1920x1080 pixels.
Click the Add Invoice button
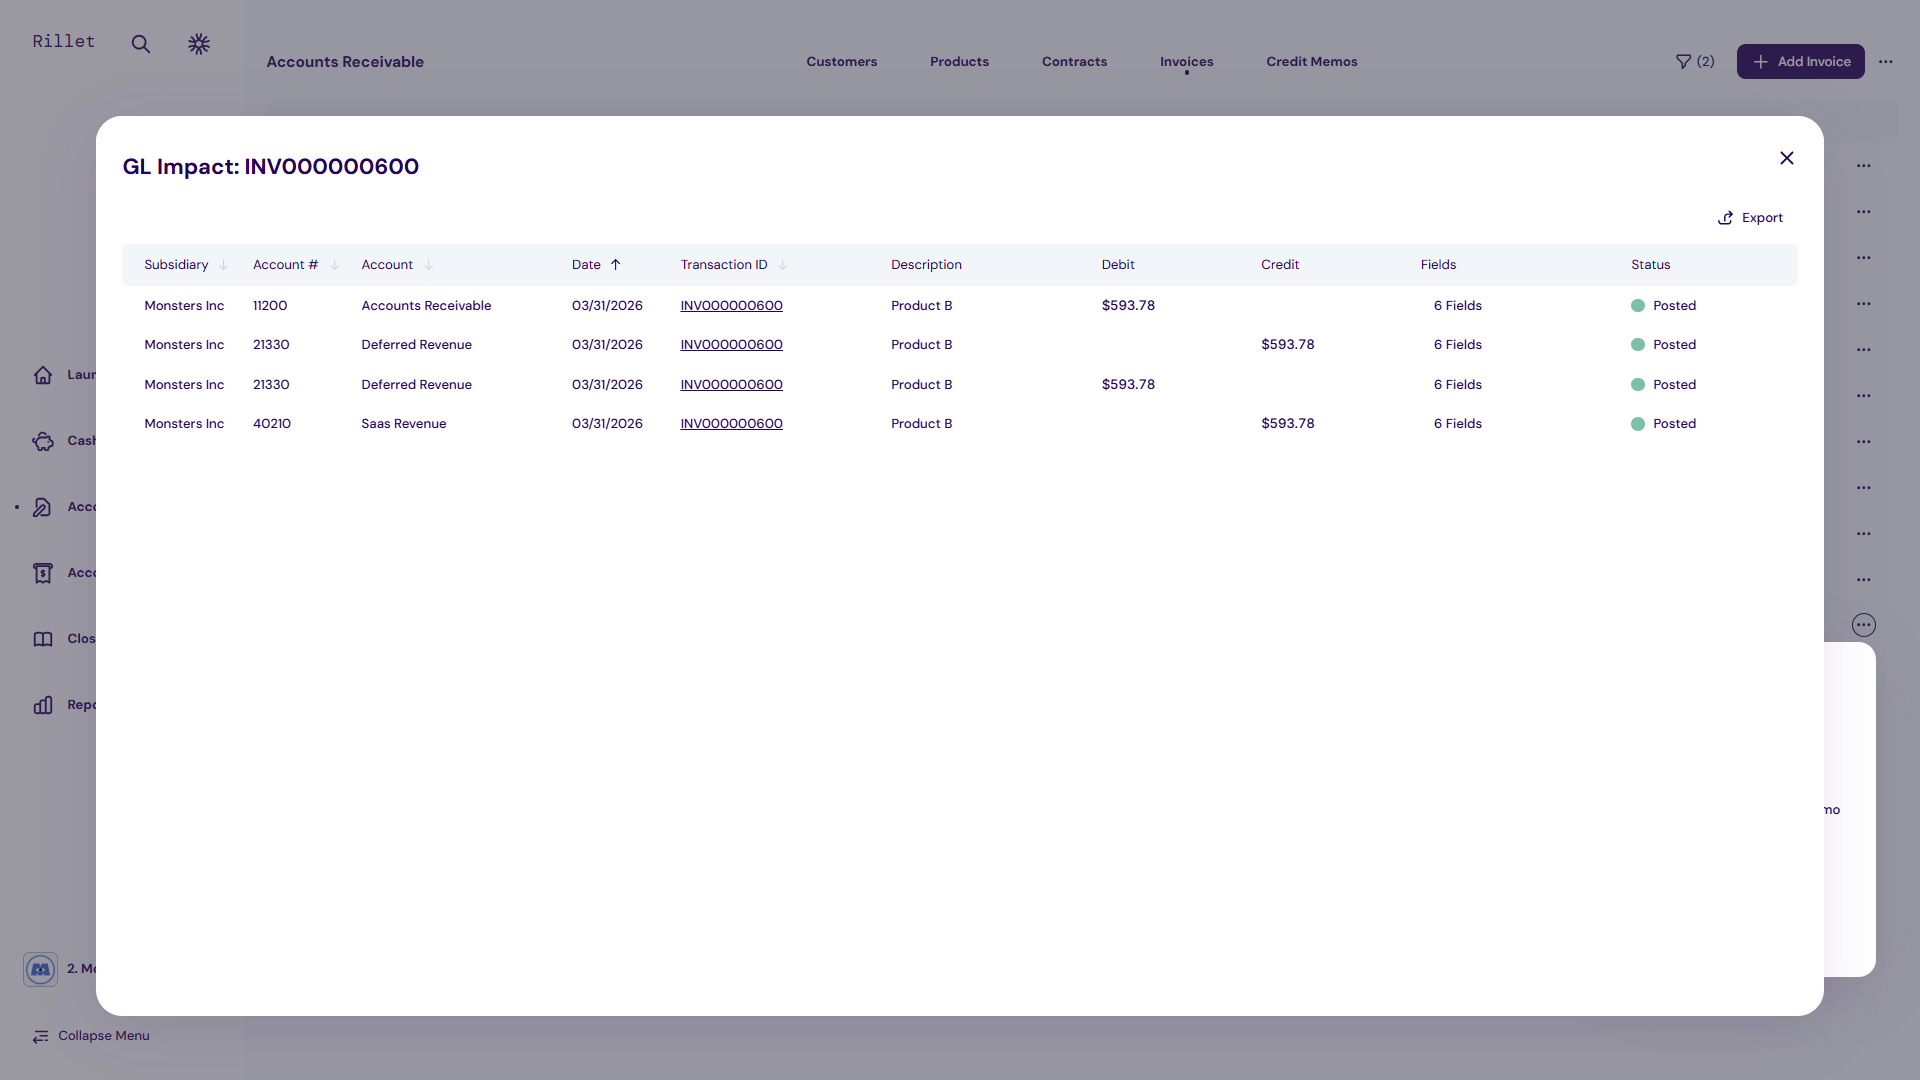1799,62
